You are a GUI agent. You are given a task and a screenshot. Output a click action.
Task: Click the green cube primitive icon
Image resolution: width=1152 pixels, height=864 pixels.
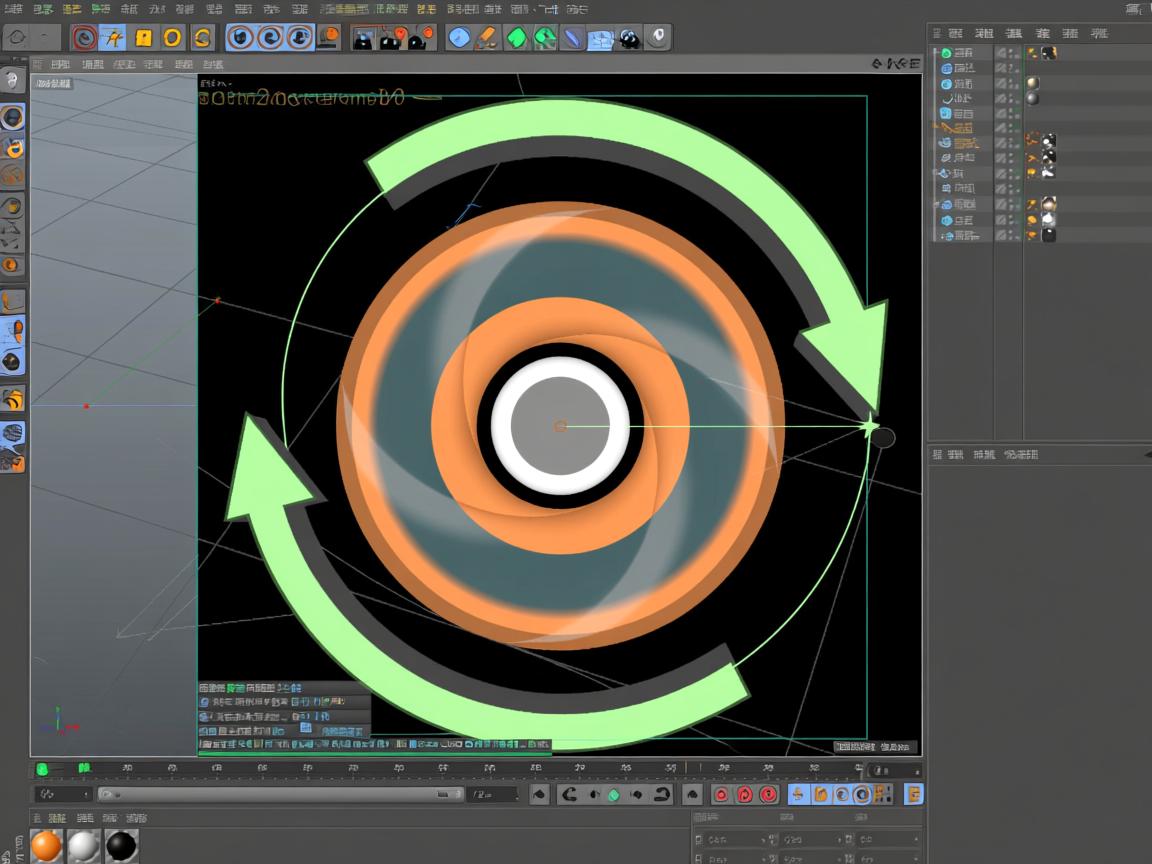tap(516, 38)
